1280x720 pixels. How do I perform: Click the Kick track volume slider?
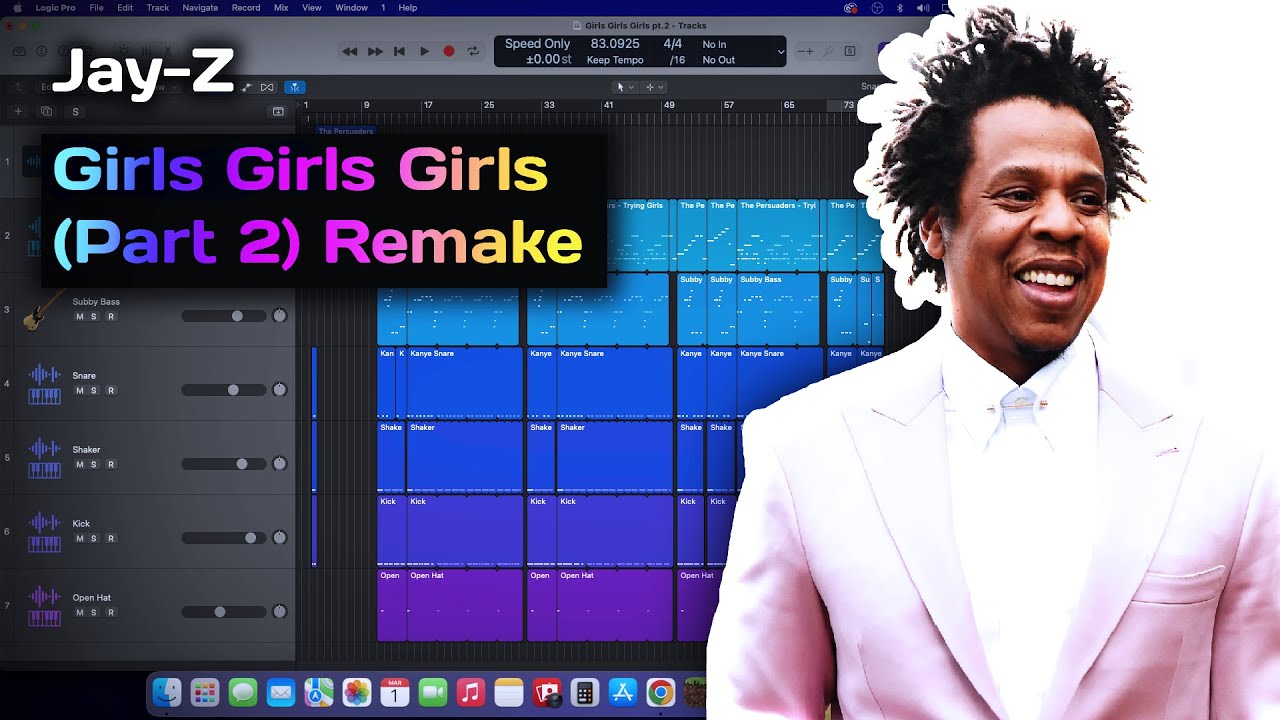[225, 538]
